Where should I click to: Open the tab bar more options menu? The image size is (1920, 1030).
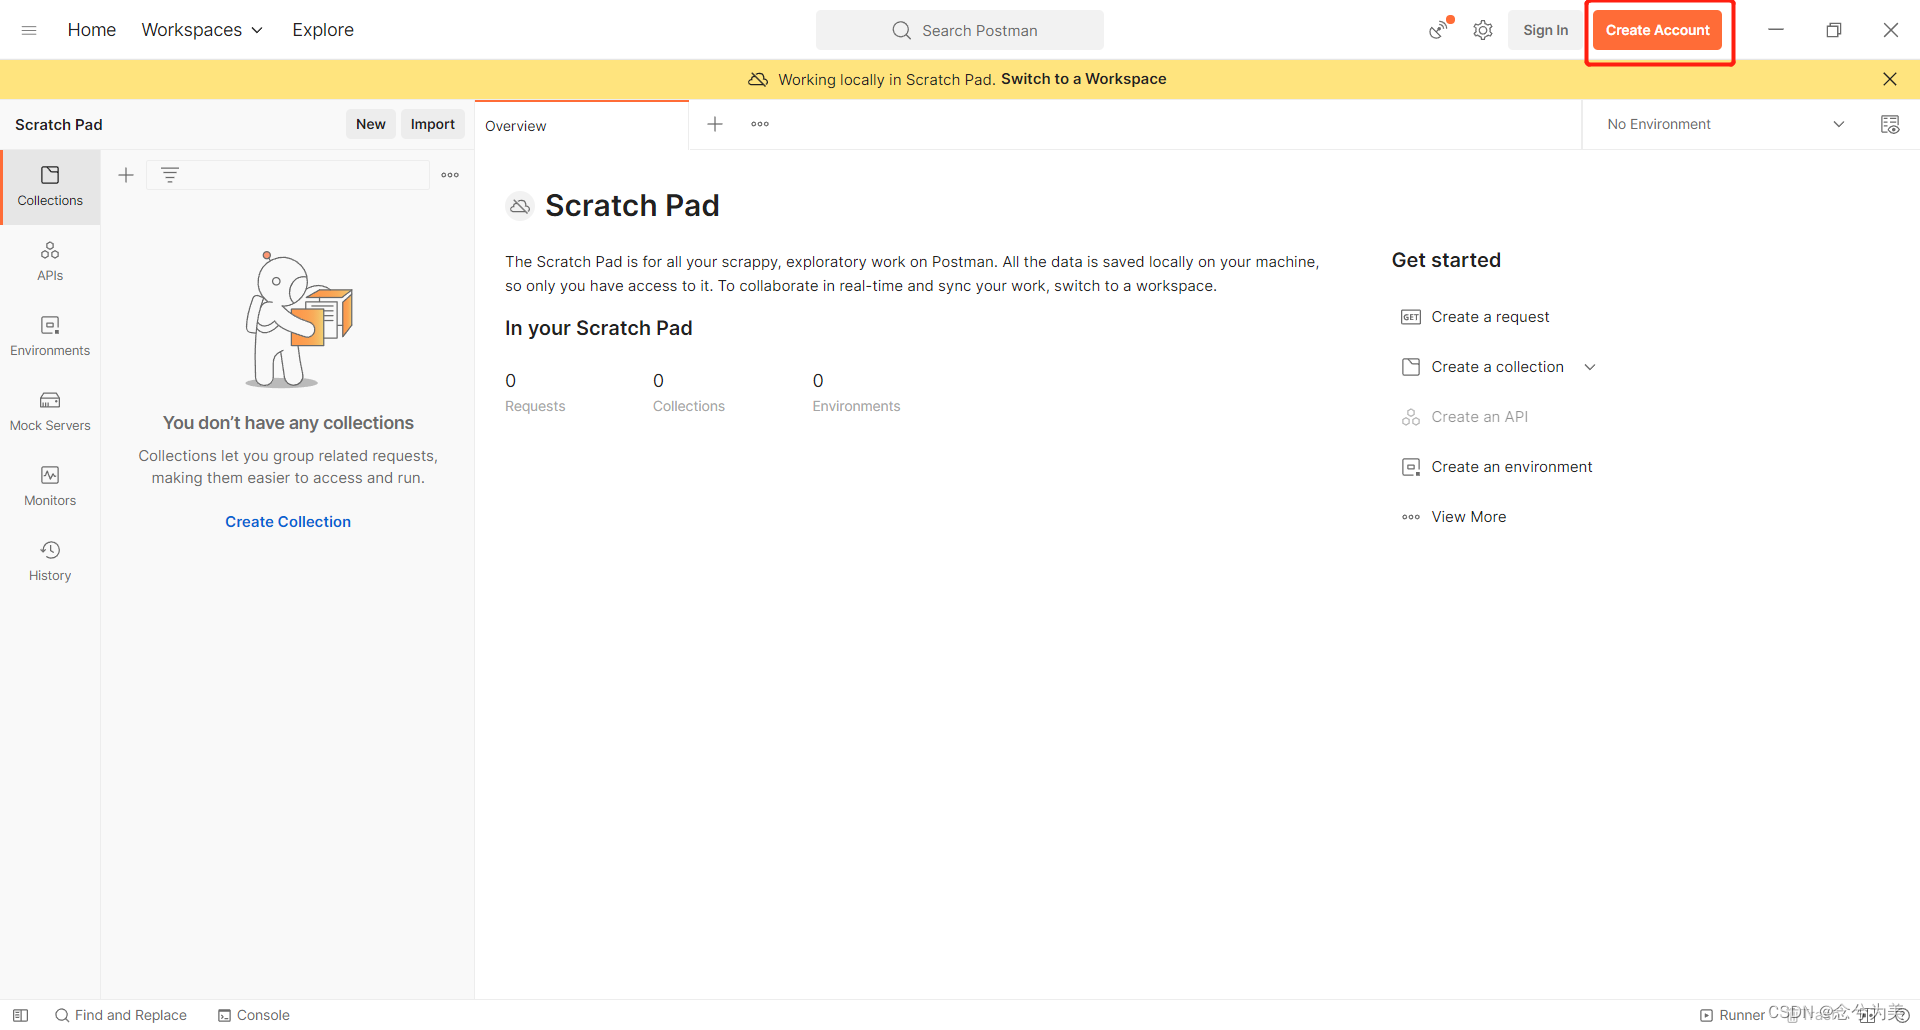(760, 124)
